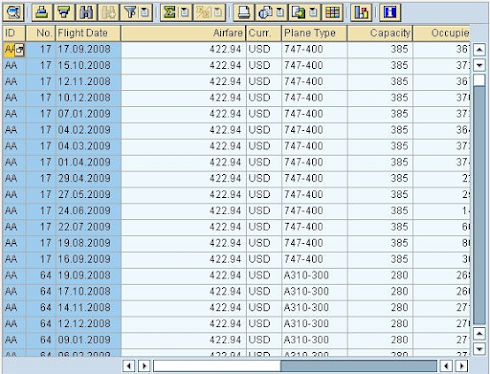Click the down arrow at bottom of vertical scrollbar
This screenshot has height=374, width=490.
pyautogui.click(x=479, y=349)
